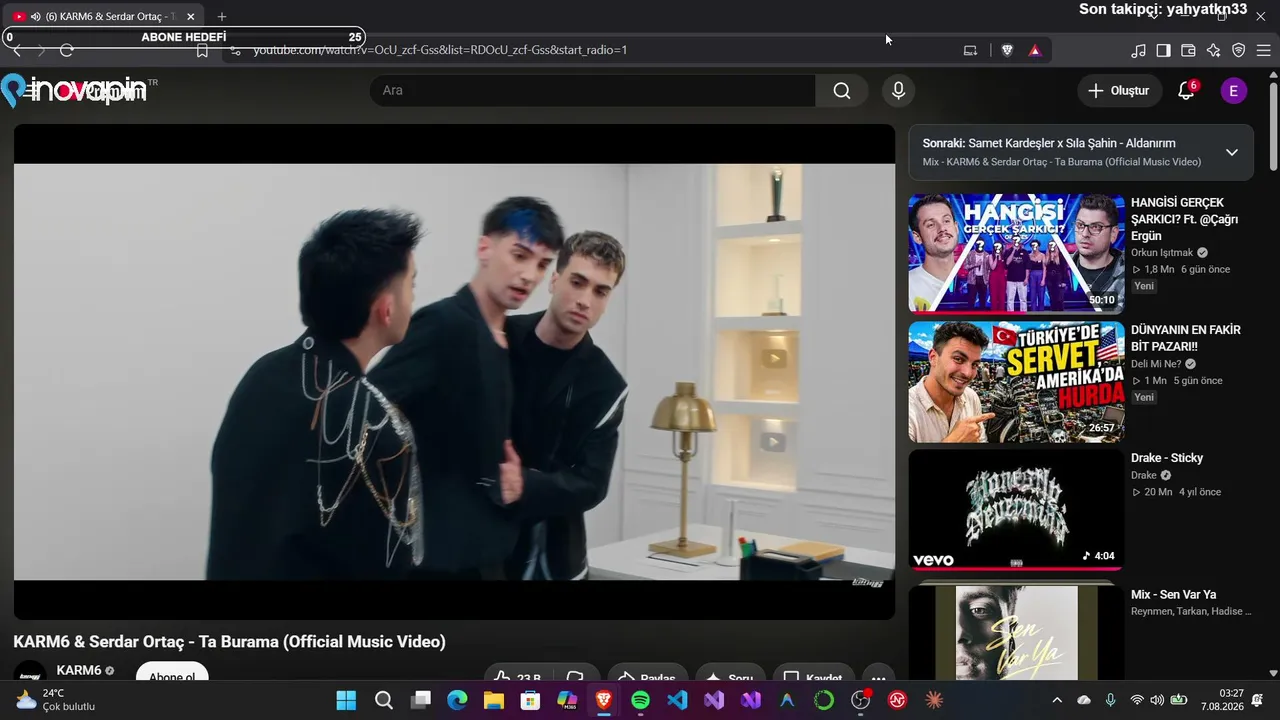This screenshot has width=1280, height=720.
Task: Open the account avatar menu 'E'
Action: click(x=1233, y=91)
